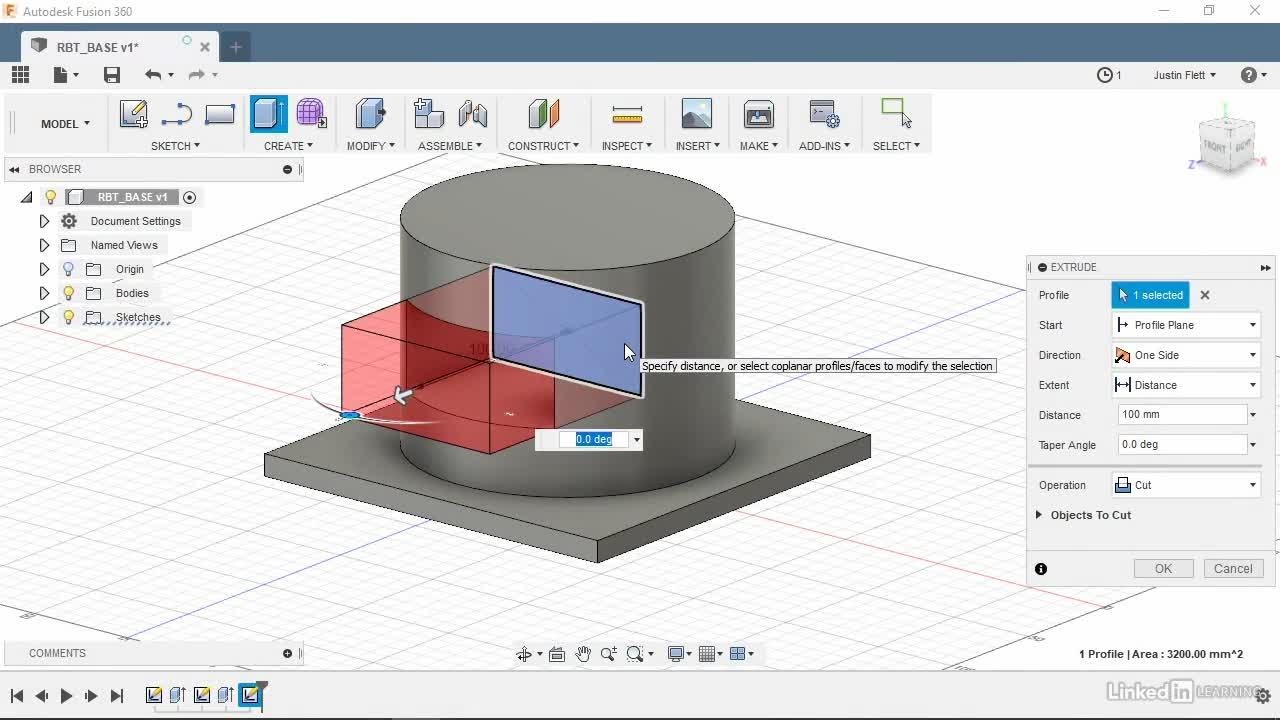Image resolution: width=1280 pixels, height=720 pixels.
Task: Select the Pan hand tool
Action: (x=583, y=654)
